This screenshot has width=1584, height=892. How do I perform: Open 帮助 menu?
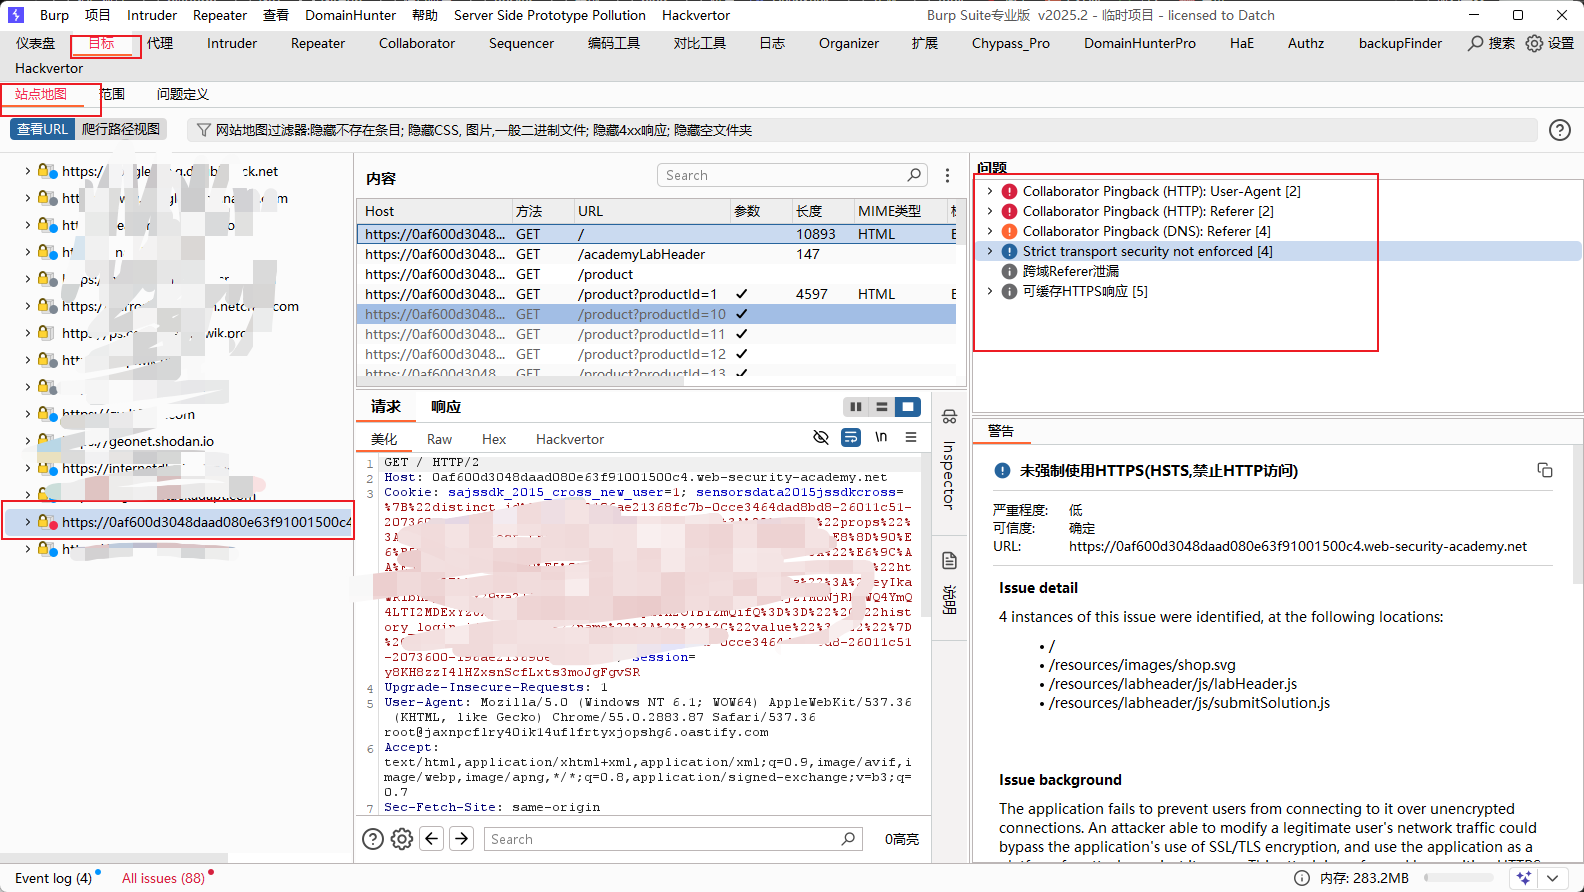point(425,15)
